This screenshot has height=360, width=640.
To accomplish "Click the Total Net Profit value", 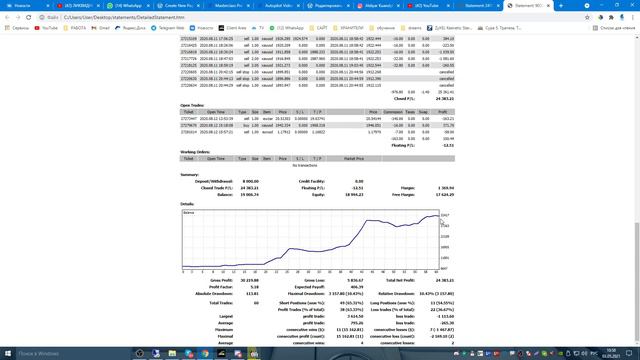I will [445, 280].
